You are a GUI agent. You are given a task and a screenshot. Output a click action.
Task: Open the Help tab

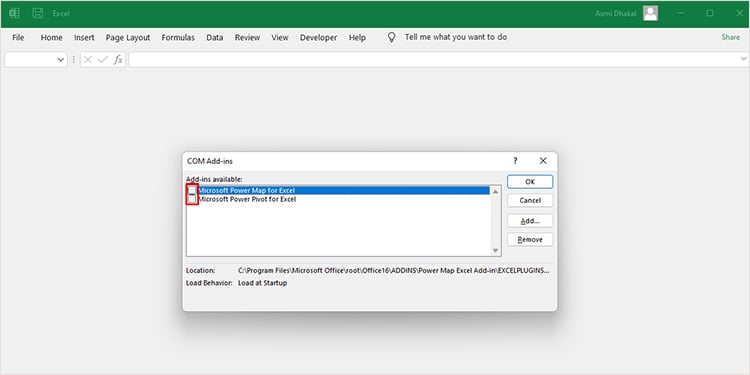pyautogui.click(x=357, y=37)
